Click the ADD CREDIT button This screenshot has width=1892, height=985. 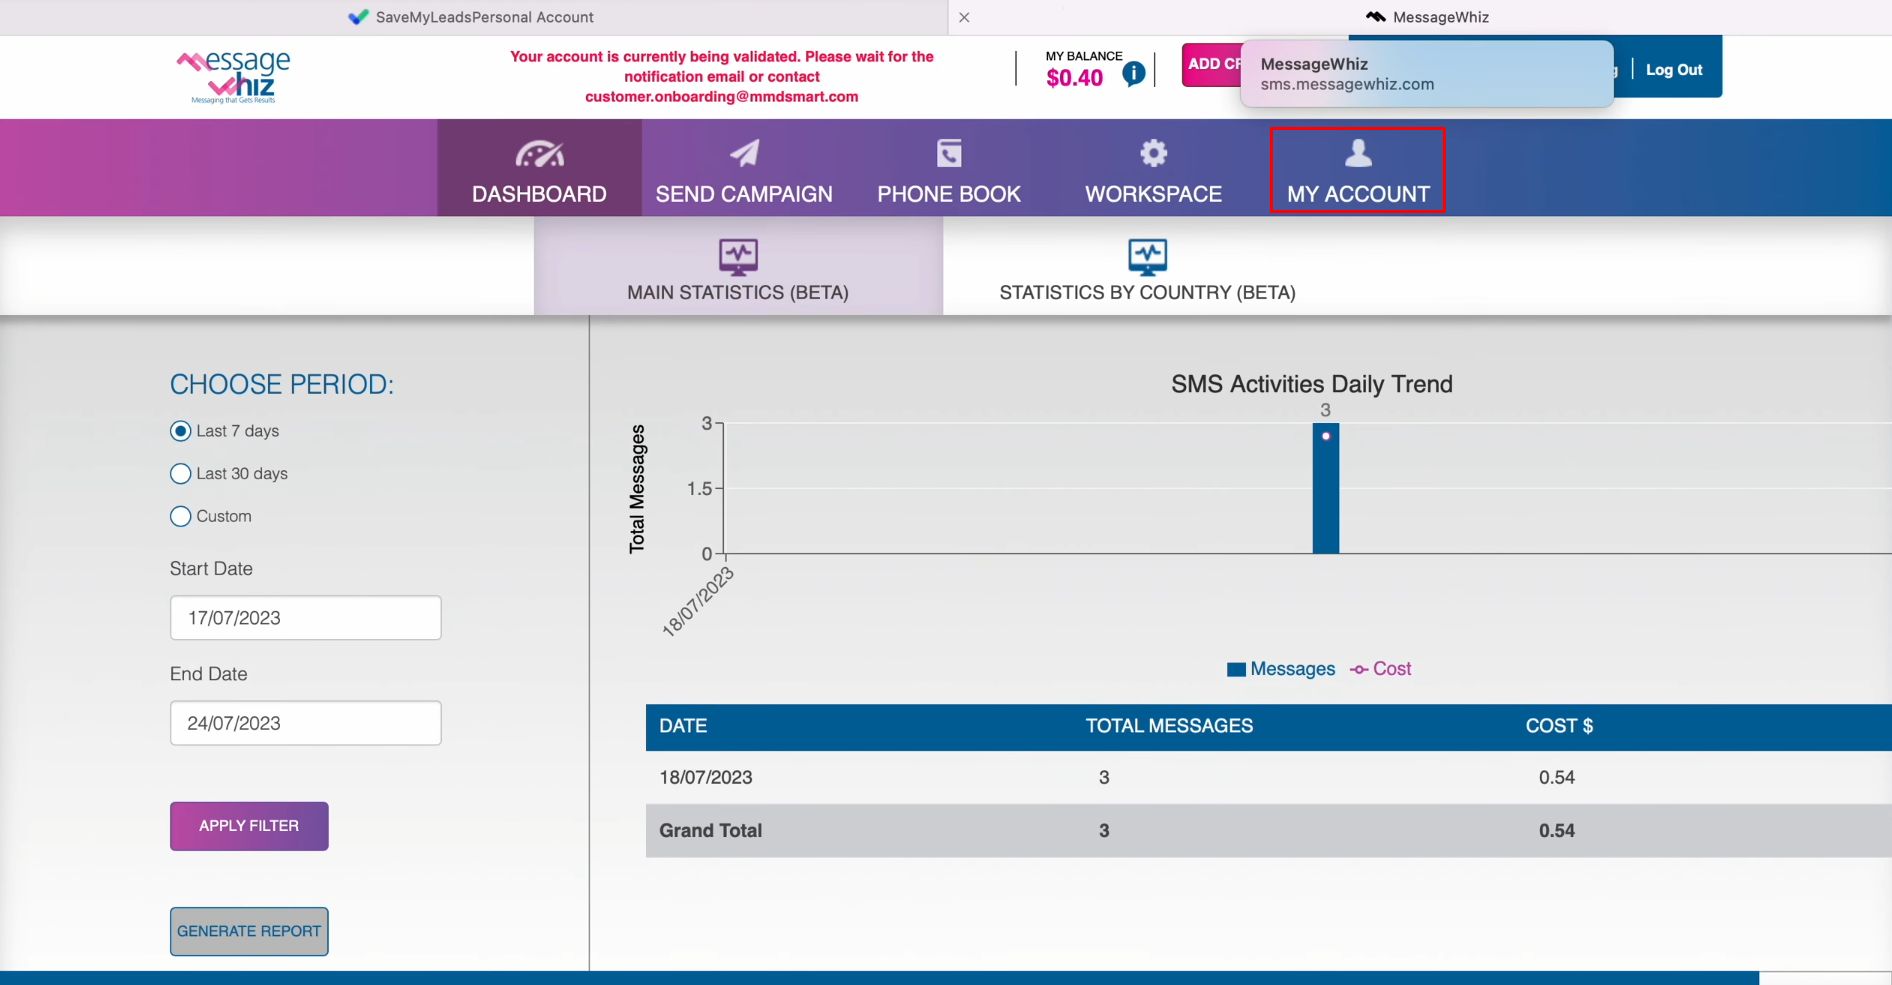tap(1212, 64)
